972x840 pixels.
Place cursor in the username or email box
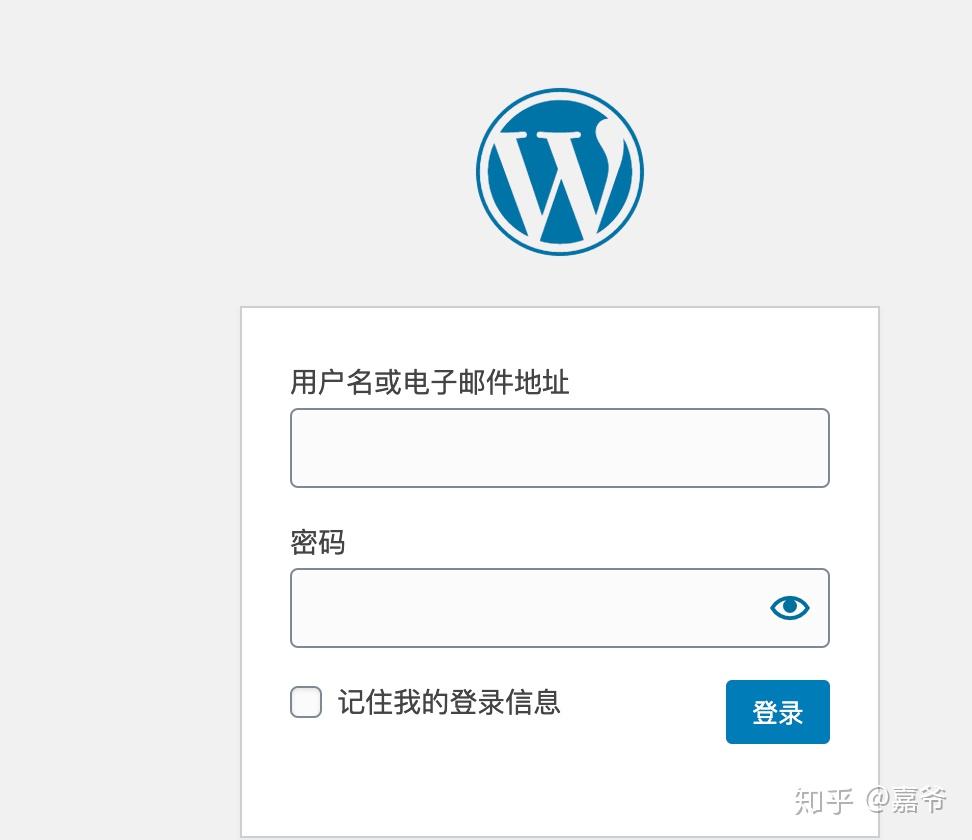coord(559,448)
